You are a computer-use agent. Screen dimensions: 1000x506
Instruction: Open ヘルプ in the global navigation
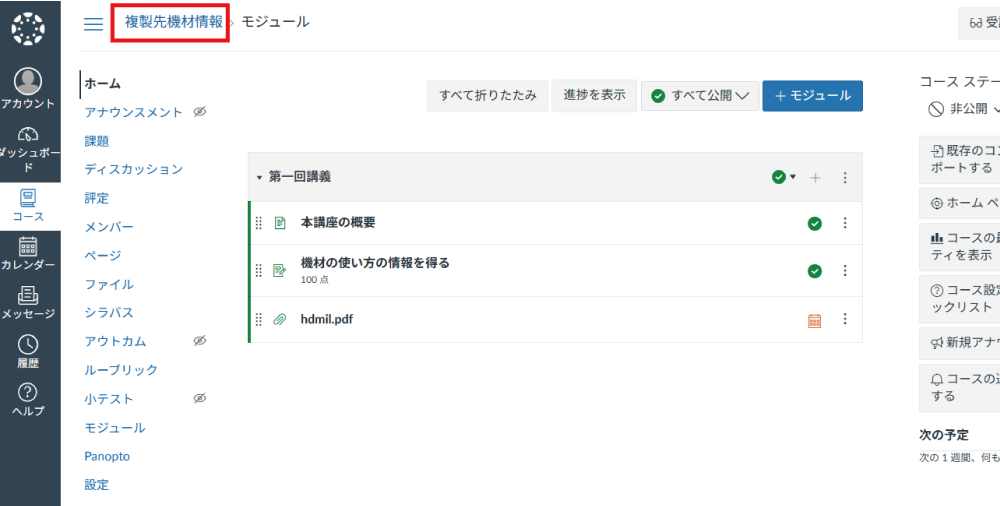click(28, 400)
